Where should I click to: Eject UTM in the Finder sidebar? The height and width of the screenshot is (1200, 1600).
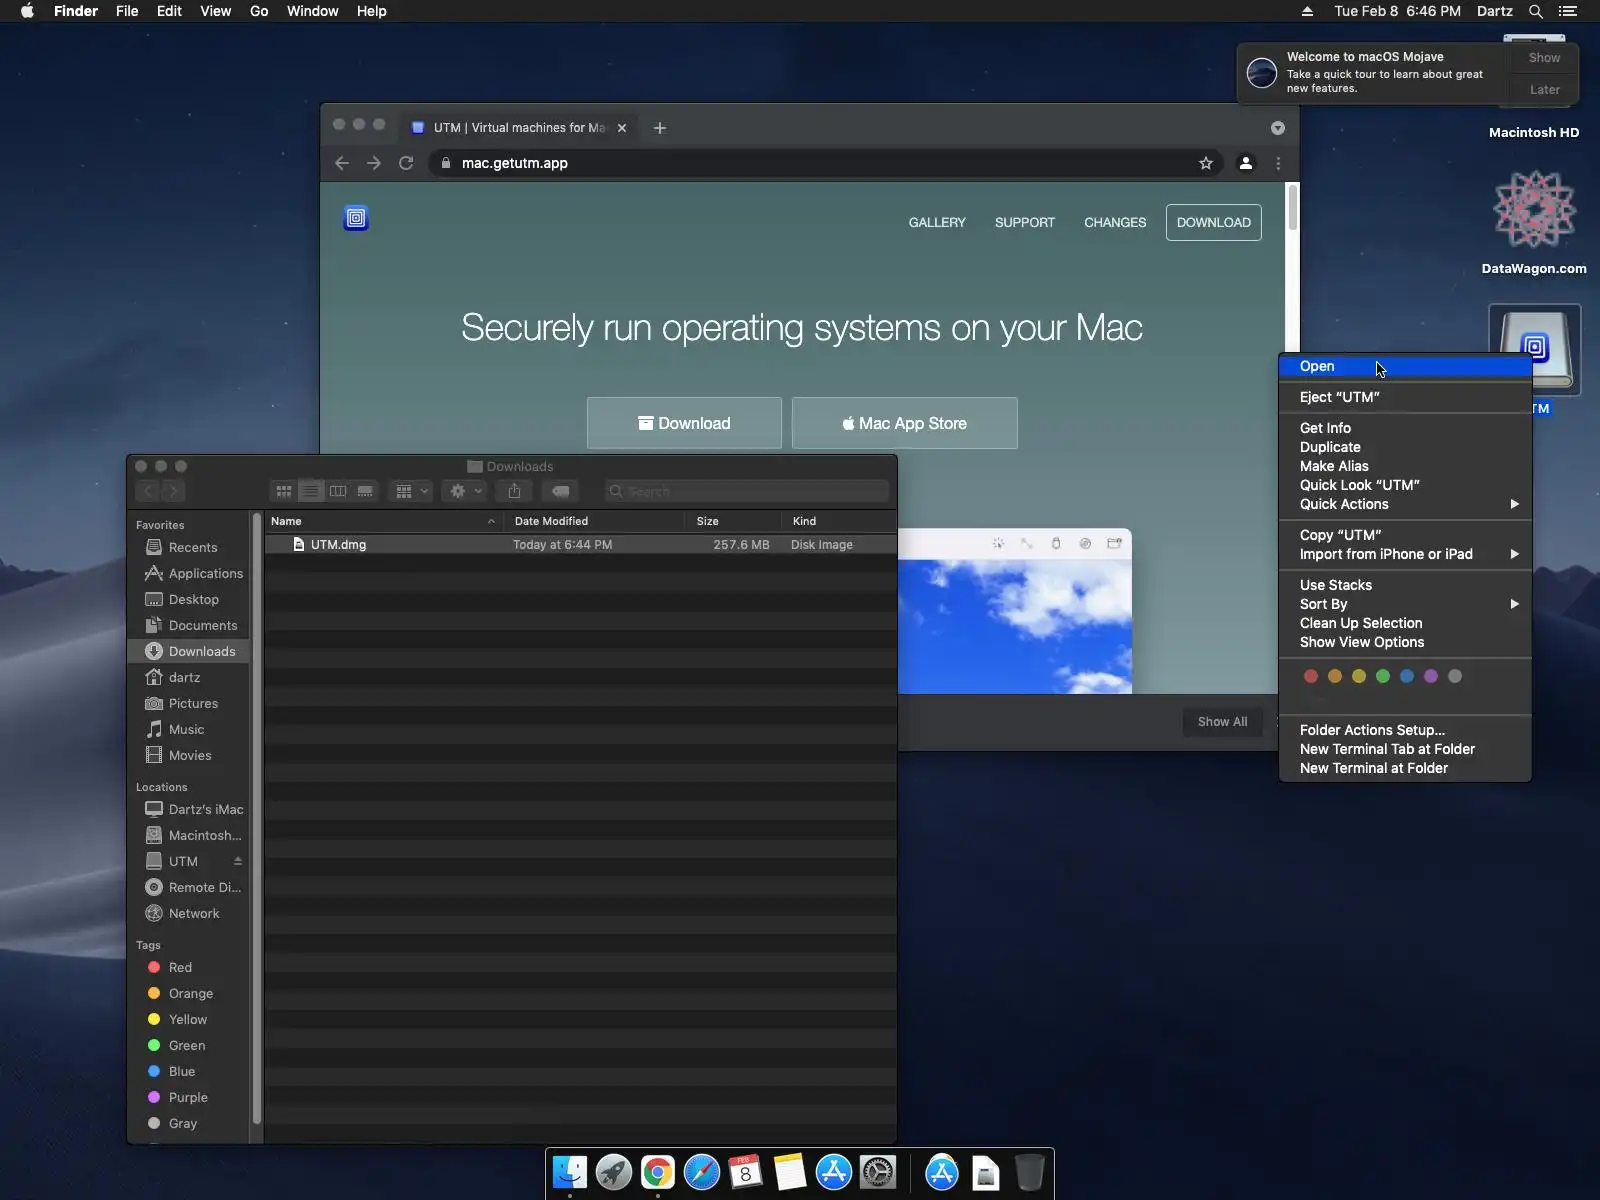[238, 861]
